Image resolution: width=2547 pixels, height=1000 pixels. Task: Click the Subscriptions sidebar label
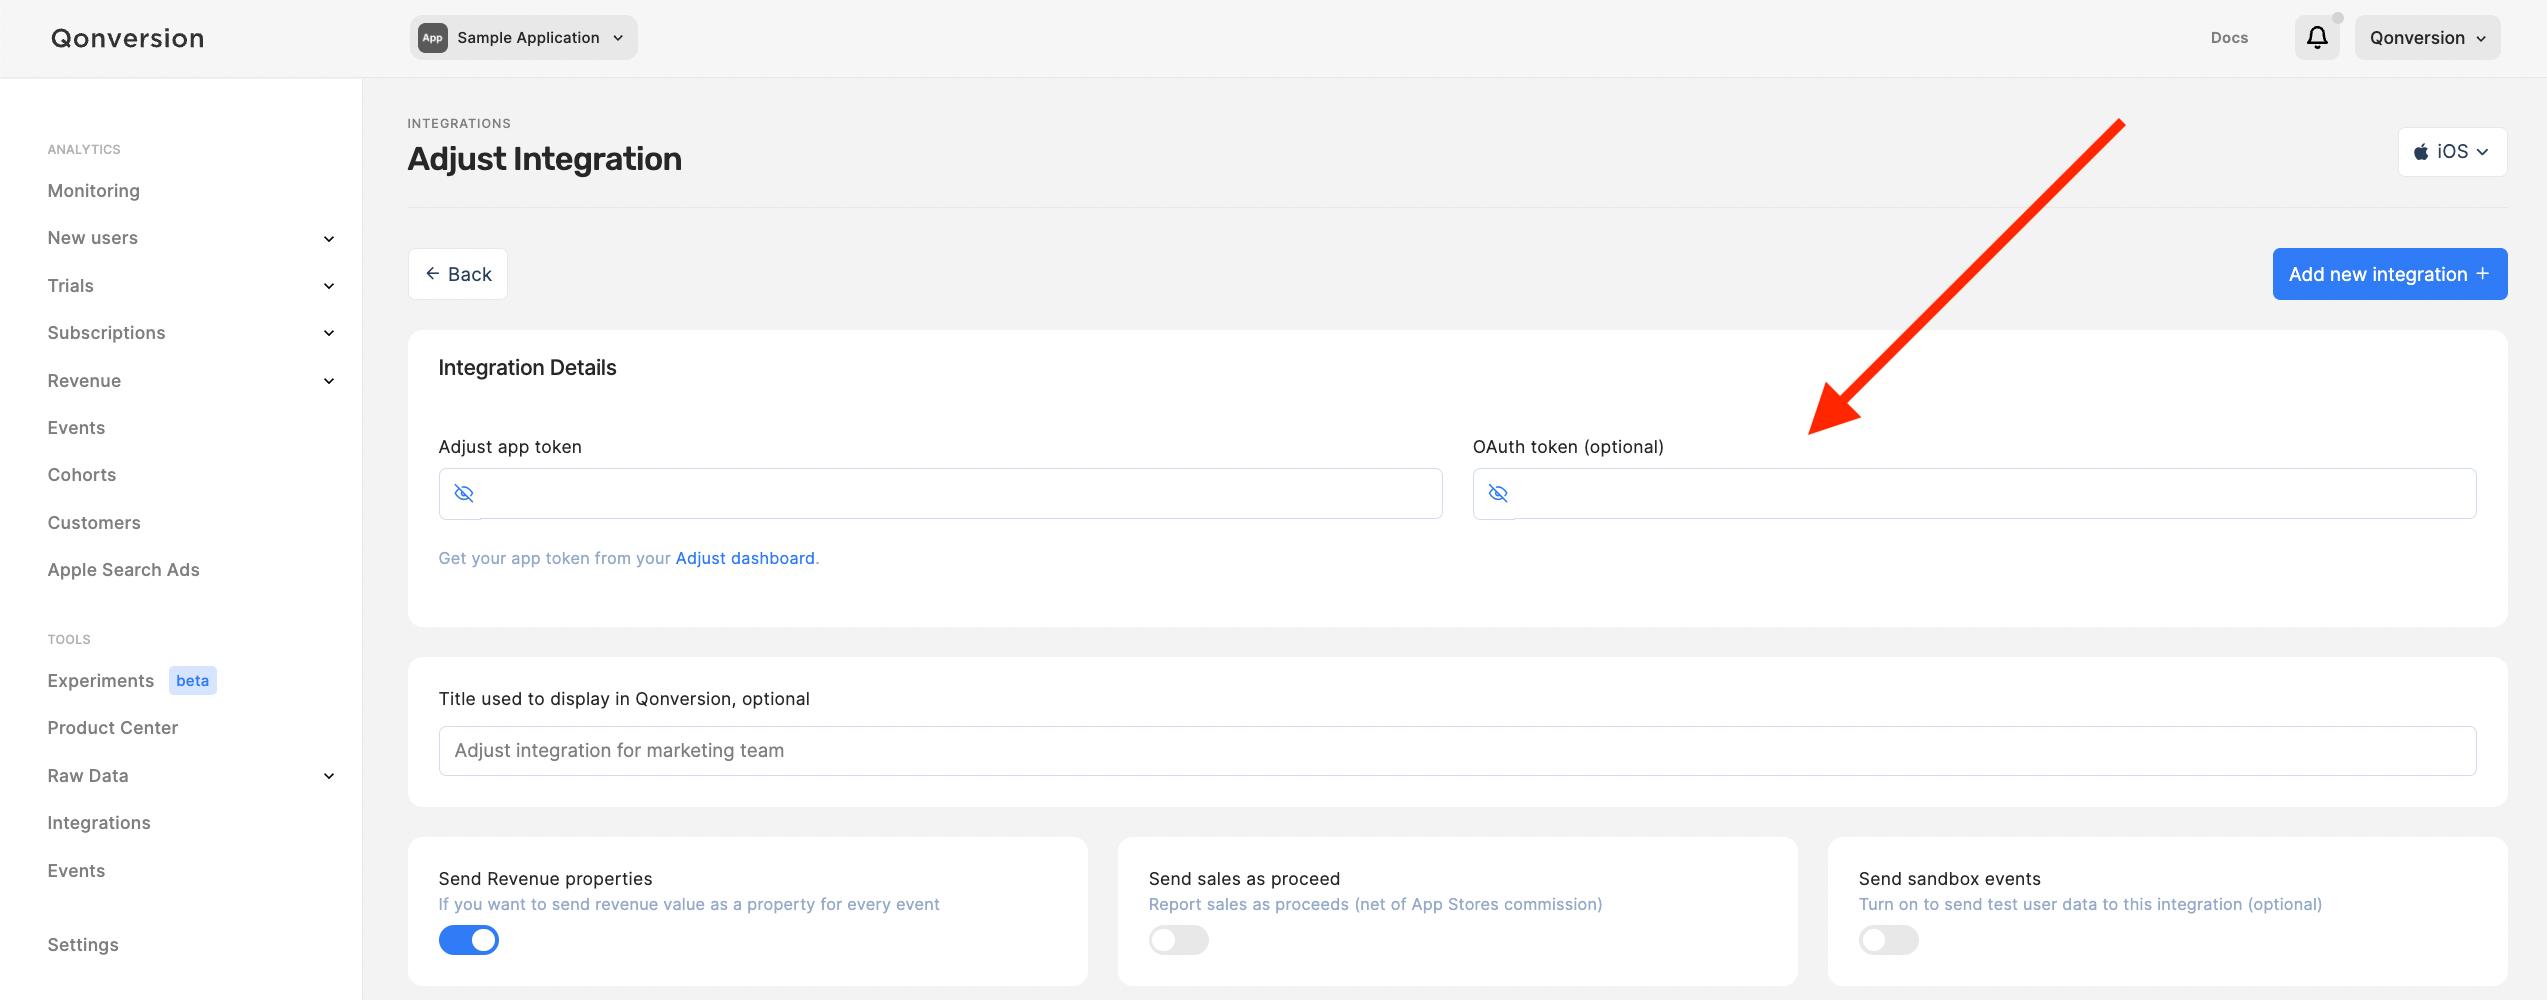(x=107, y=333)
